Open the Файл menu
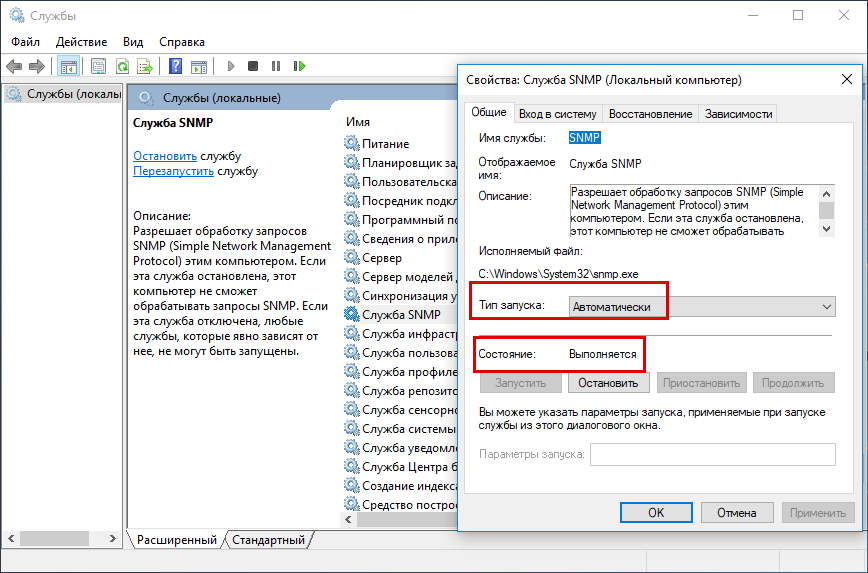This screenshot has width=868, height=573. tap(25, 42)
